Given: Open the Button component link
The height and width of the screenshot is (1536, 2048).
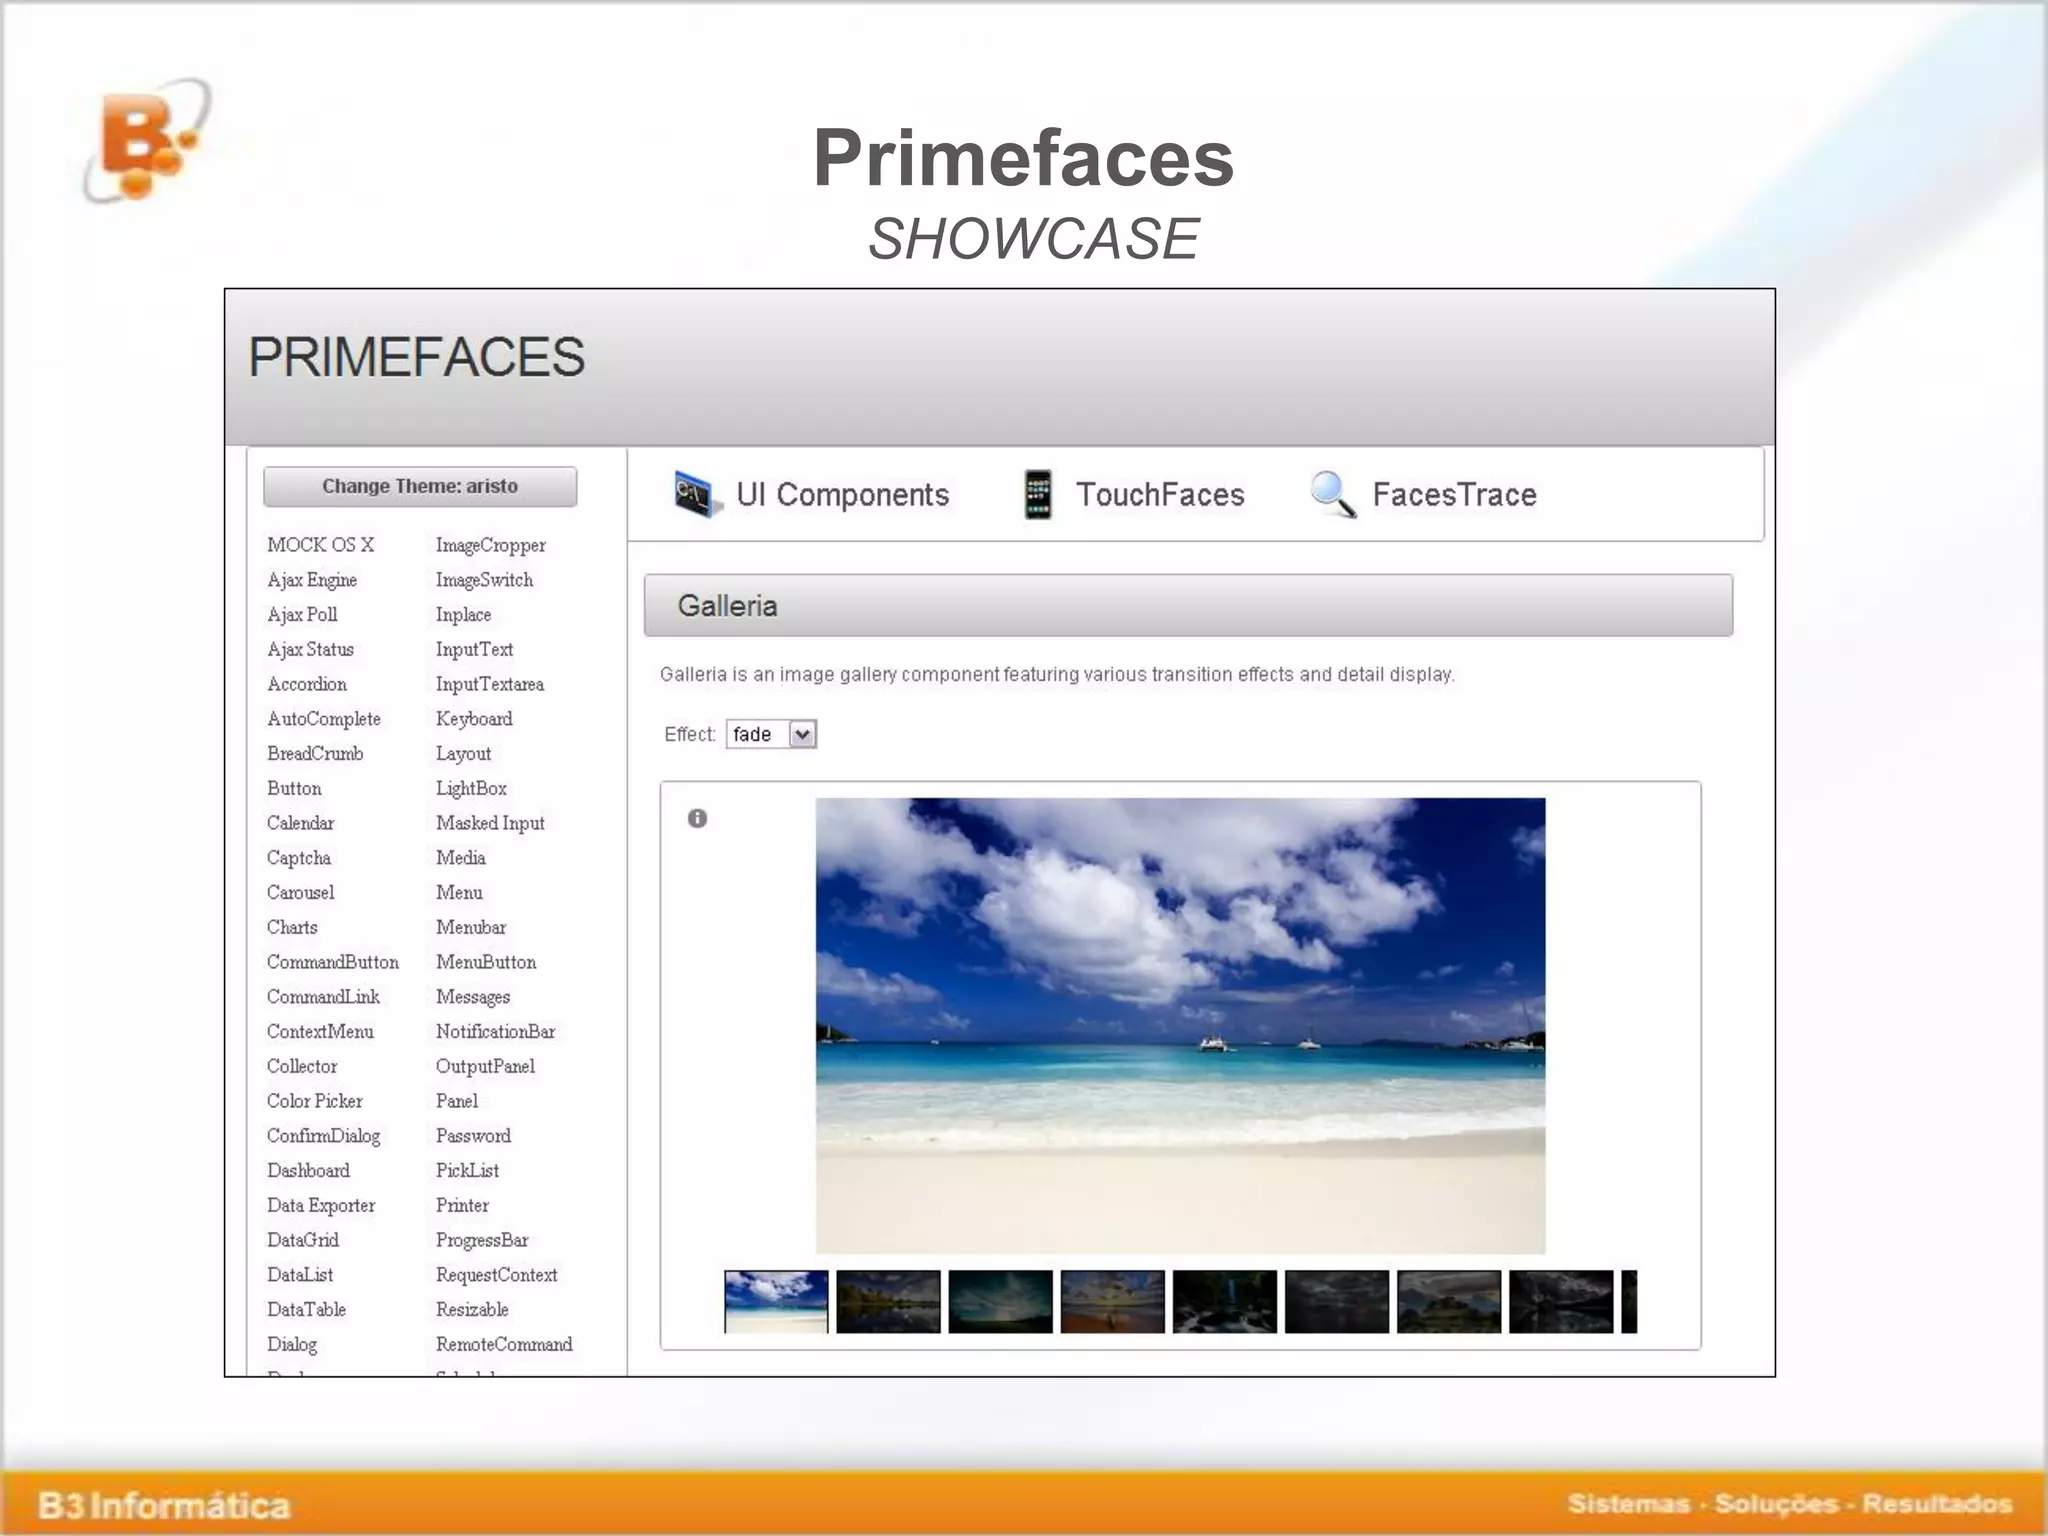Looking at the screenshot, I should (x=294, y=788).
